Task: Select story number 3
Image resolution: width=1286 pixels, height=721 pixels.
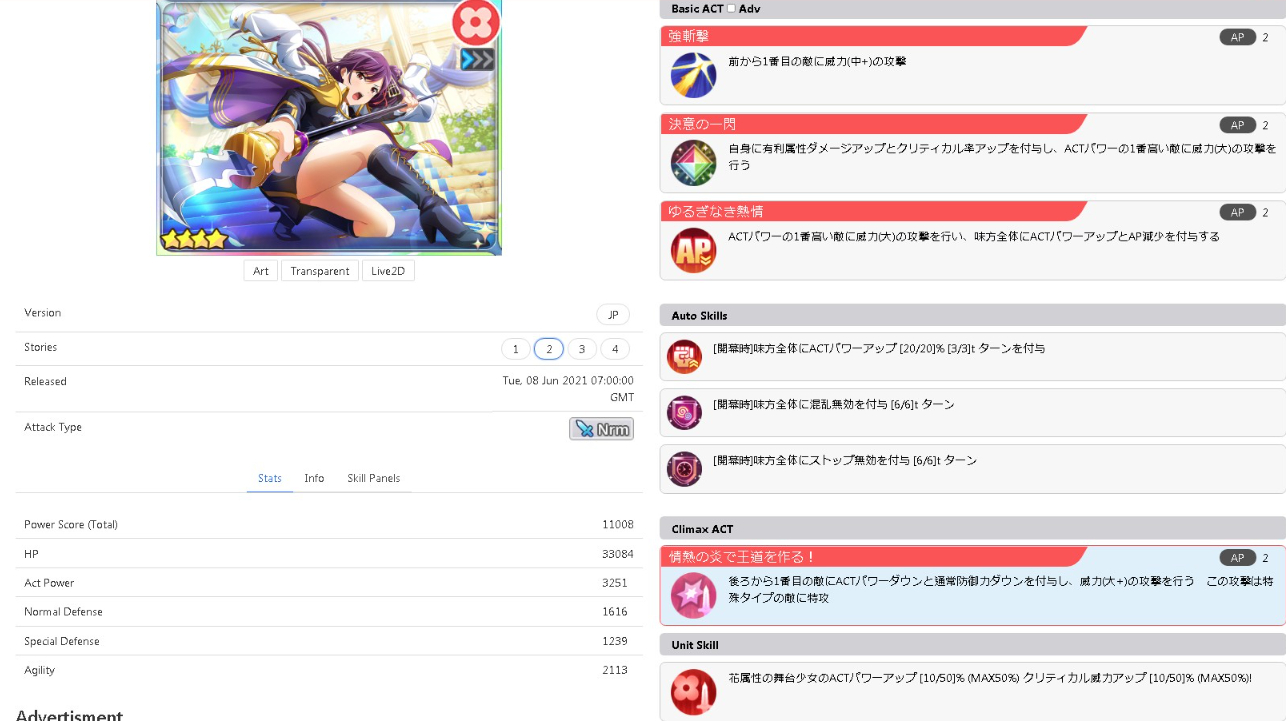Action: 582,349
